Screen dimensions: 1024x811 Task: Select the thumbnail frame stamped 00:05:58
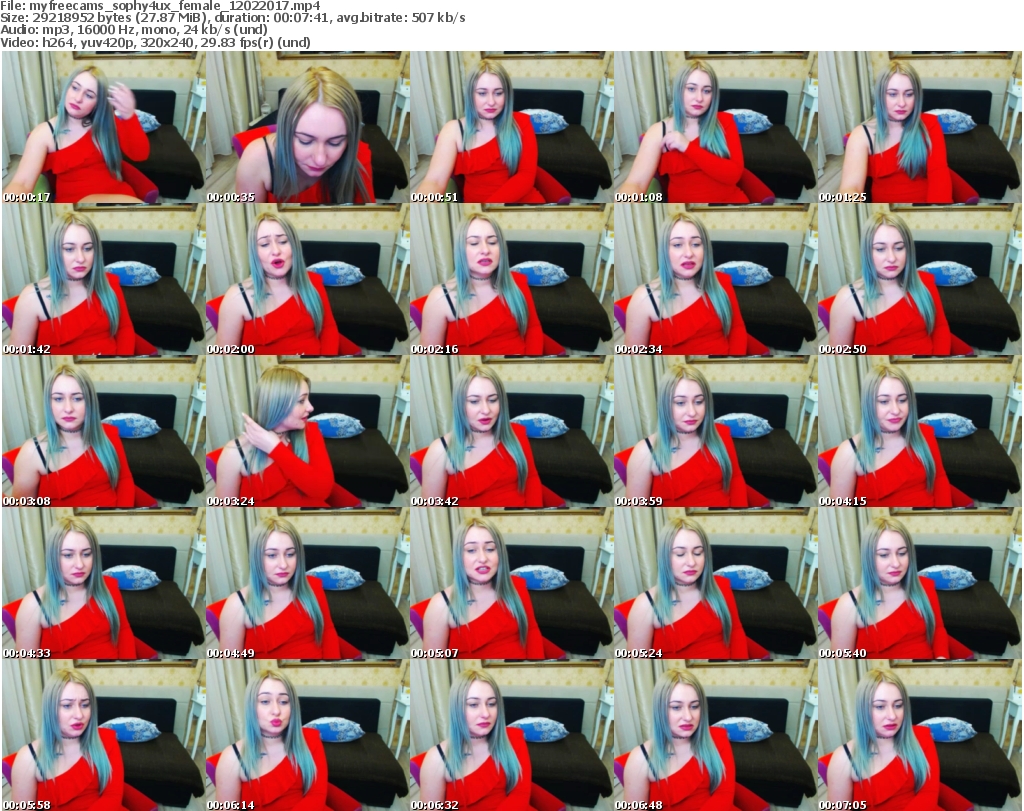[x=103, y=735]
